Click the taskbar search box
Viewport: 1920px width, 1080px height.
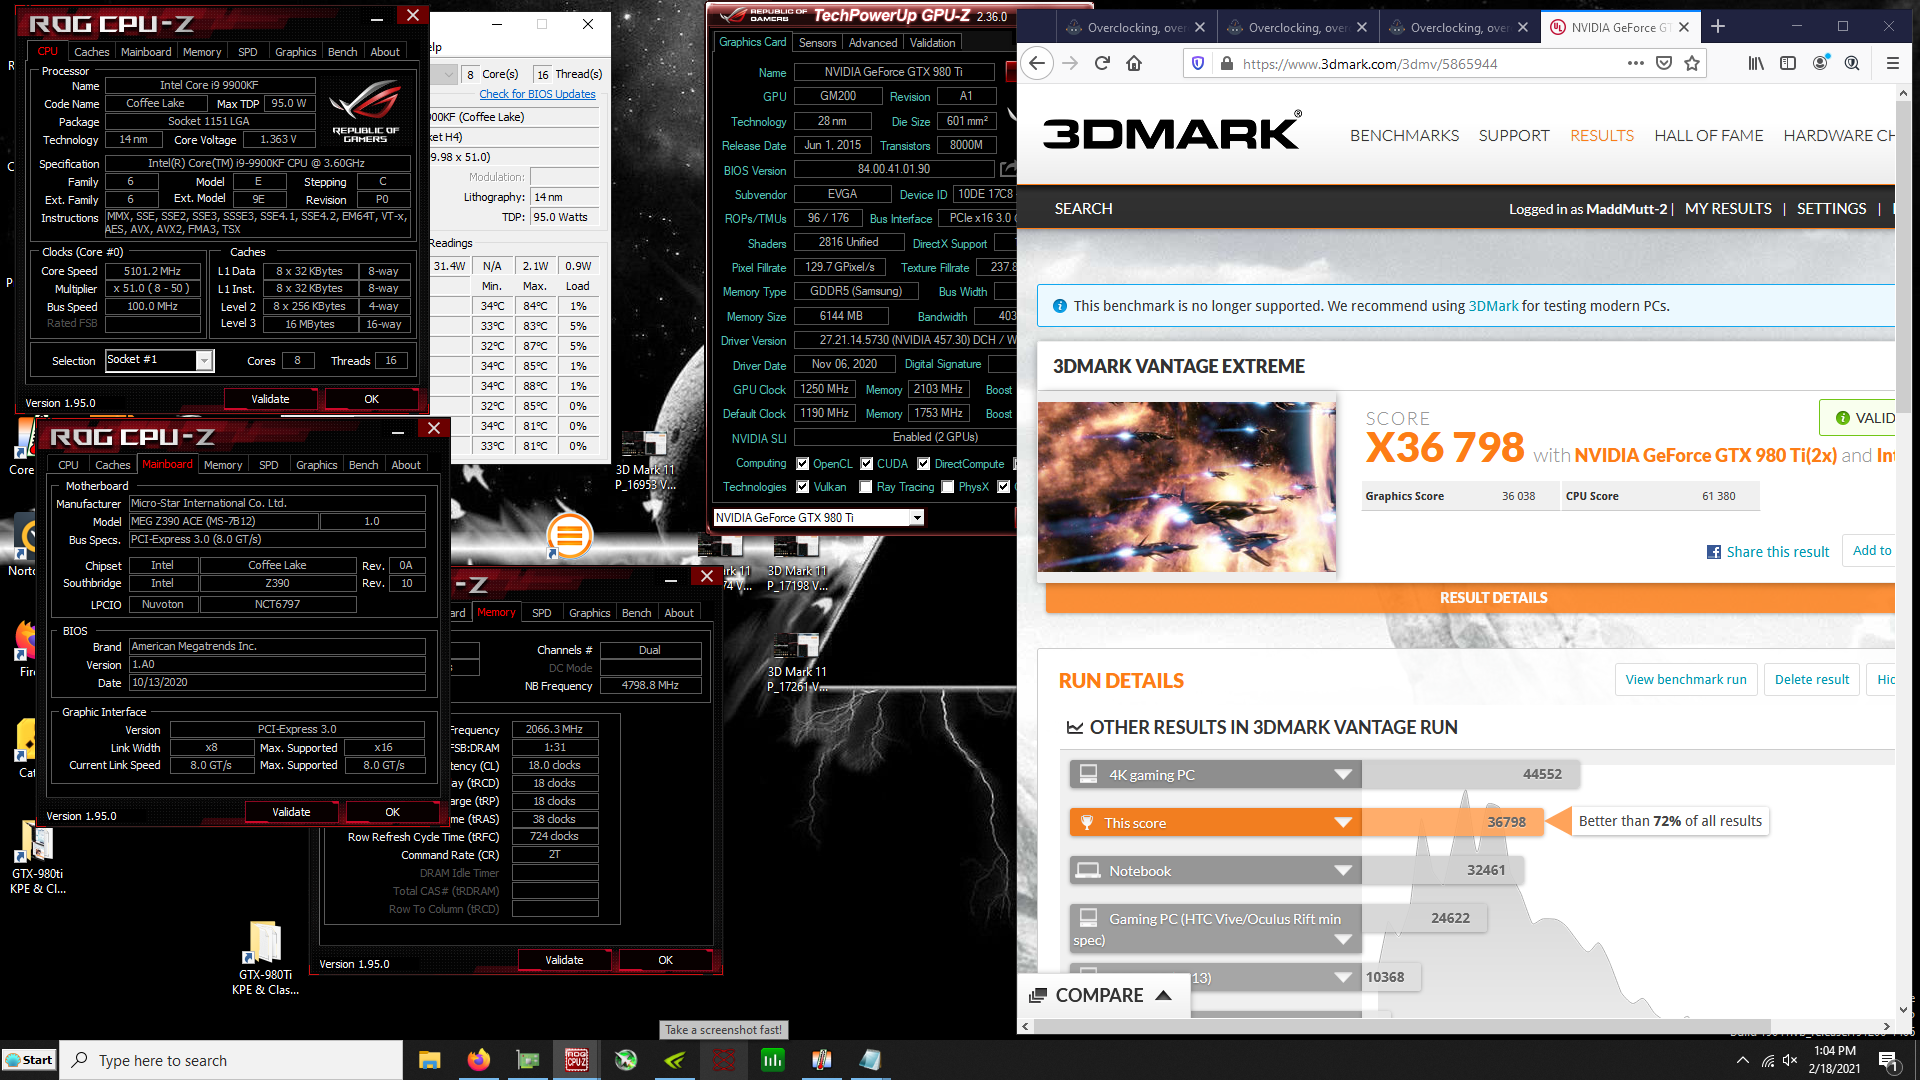pos(232,1060)
